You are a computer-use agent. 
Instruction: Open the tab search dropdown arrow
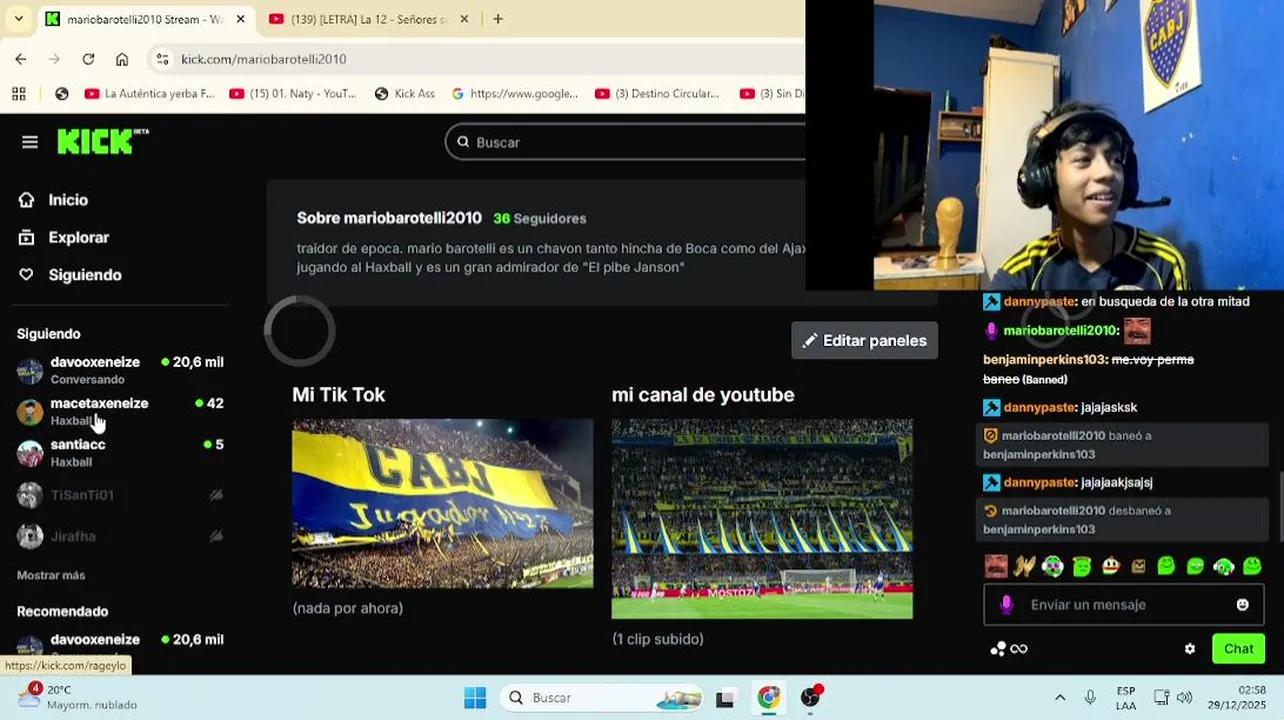pyautogui.click(x=18, y=19)
